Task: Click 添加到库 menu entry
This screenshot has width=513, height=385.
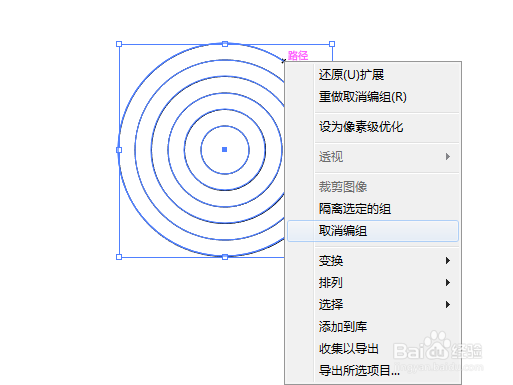Action: tap(373, 327)
